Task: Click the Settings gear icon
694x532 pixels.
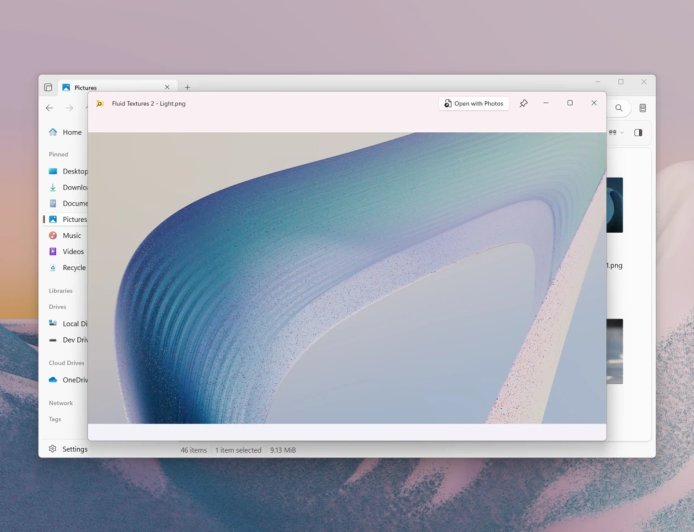Action: pos(53,449)
